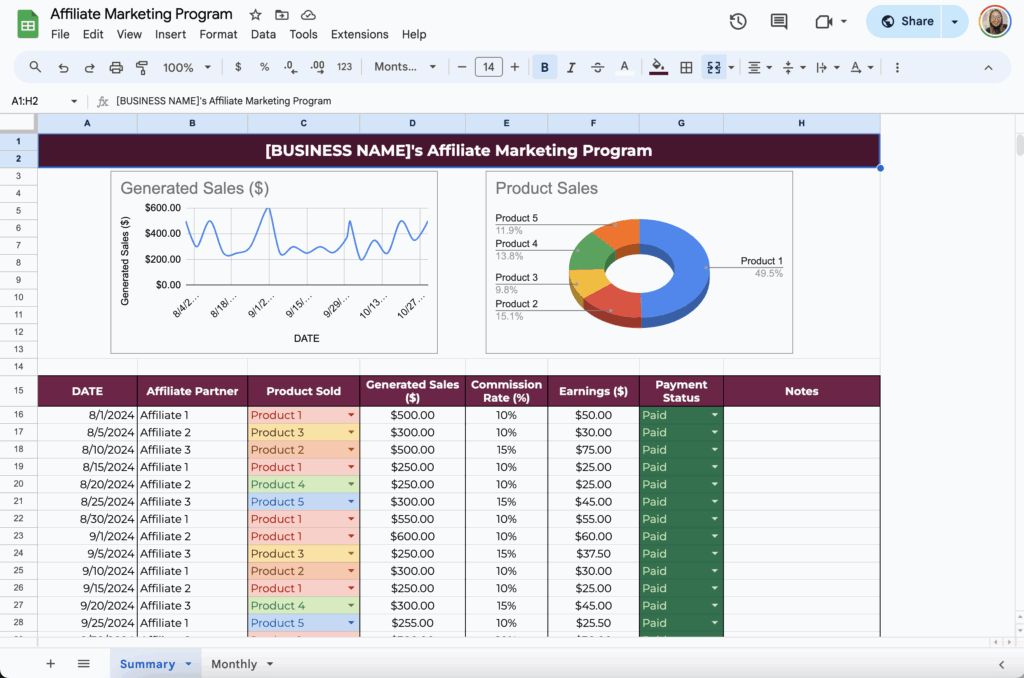Open the Data menu

tap(263, 34)
